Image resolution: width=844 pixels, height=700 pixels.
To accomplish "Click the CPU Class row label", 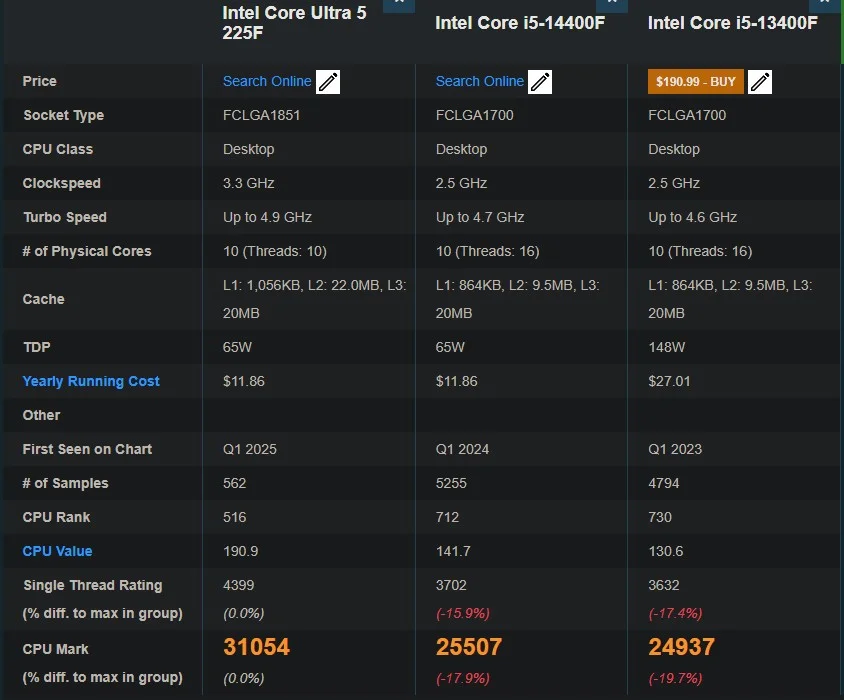I will click(58, 149).
